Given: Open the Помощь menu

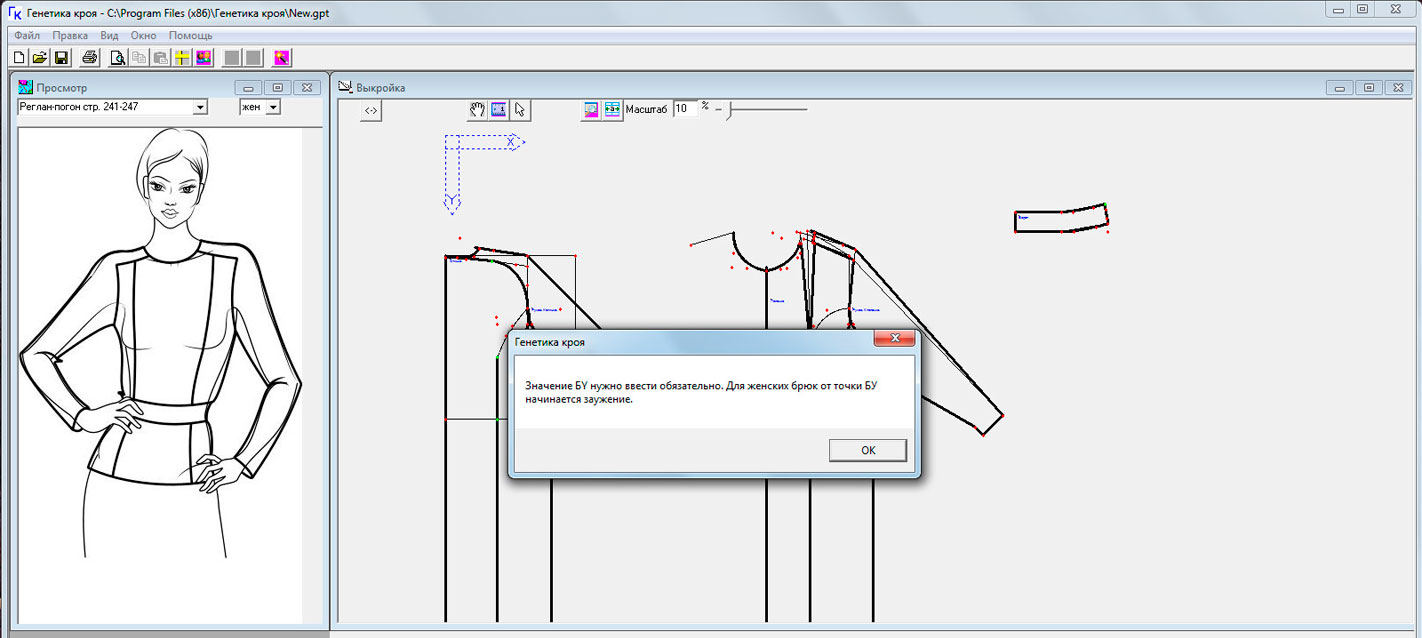Looking at the screenshot, I should tap(190, 35).
